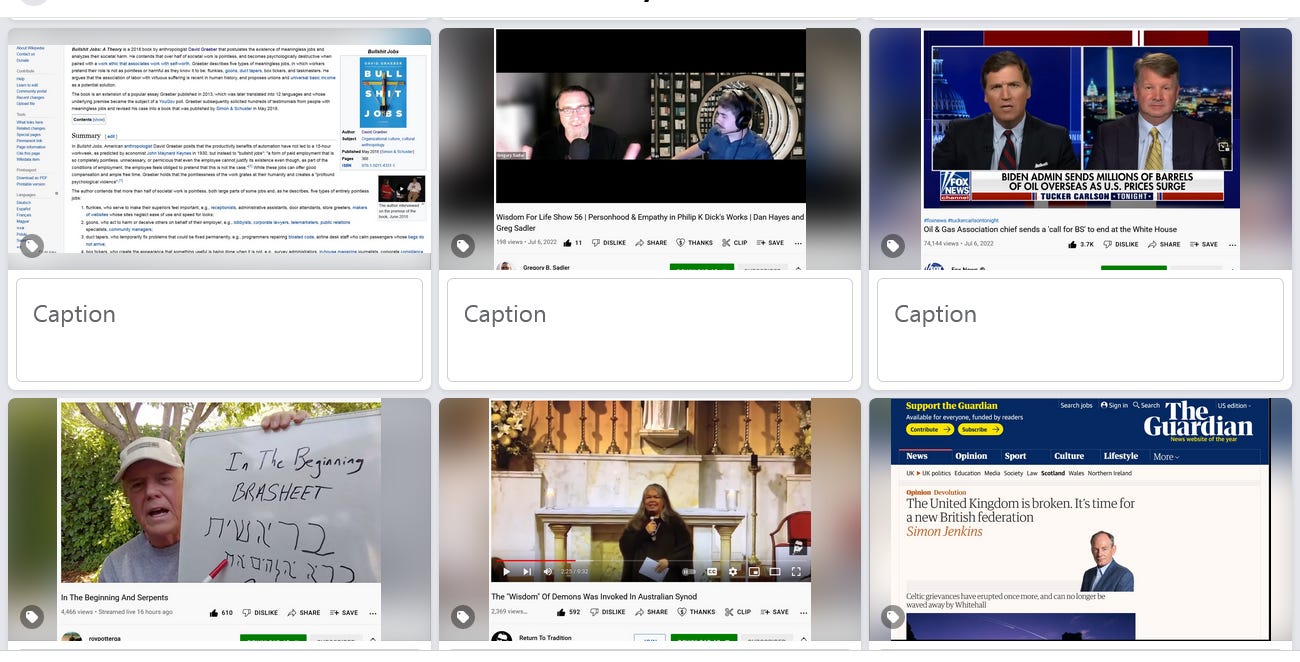The width and height of the screenshot is (1300, 662).
Task: Select the In The Beginning Brasheet whiteboard thumbnail
Action: (220, 519)
